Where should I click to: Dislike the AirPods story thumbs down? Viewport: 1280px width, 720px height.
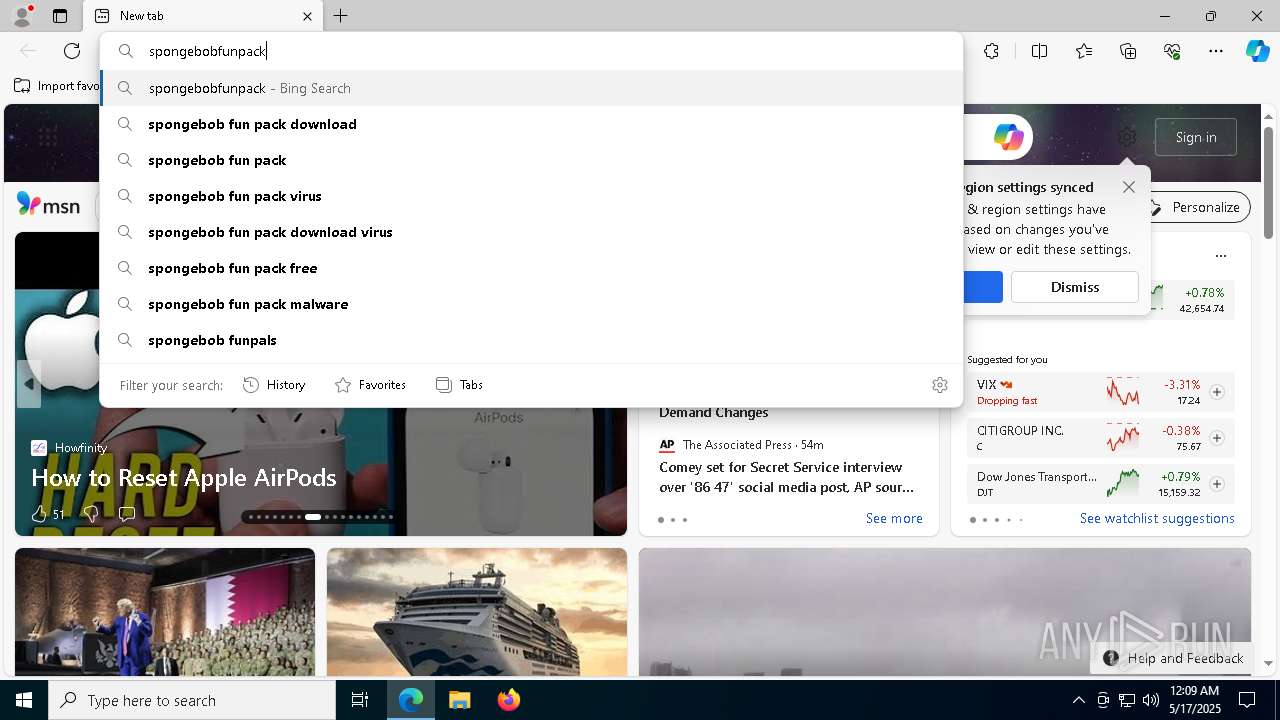[91, 514]
